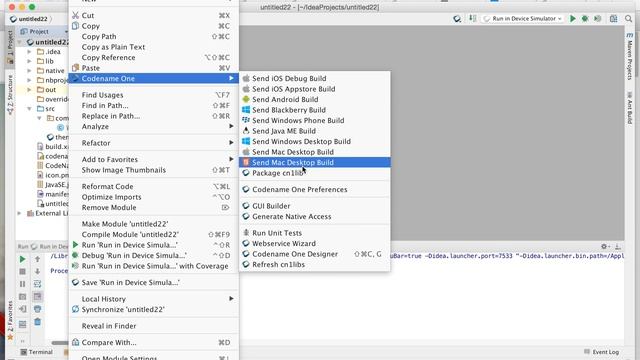Choose Send Windows Phone Build
This screenshot has height=360, width=640.
coord(314,121)
